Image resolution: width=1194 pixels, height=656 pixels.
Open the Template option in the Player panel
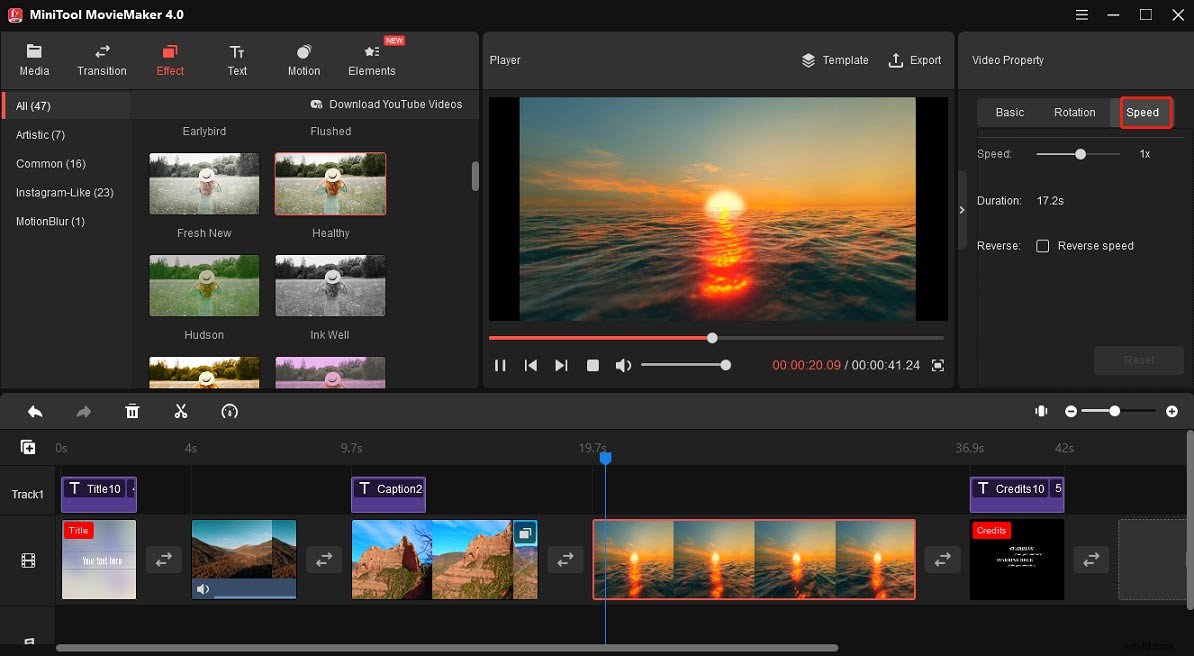[x=835, y=60]
